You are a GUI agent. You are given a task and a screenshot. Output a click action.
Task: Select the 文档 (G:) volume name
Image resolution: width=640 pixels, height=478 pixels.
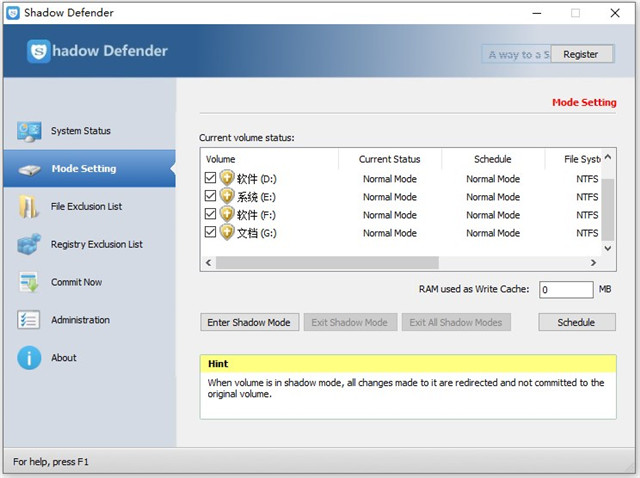coord(257,233)
